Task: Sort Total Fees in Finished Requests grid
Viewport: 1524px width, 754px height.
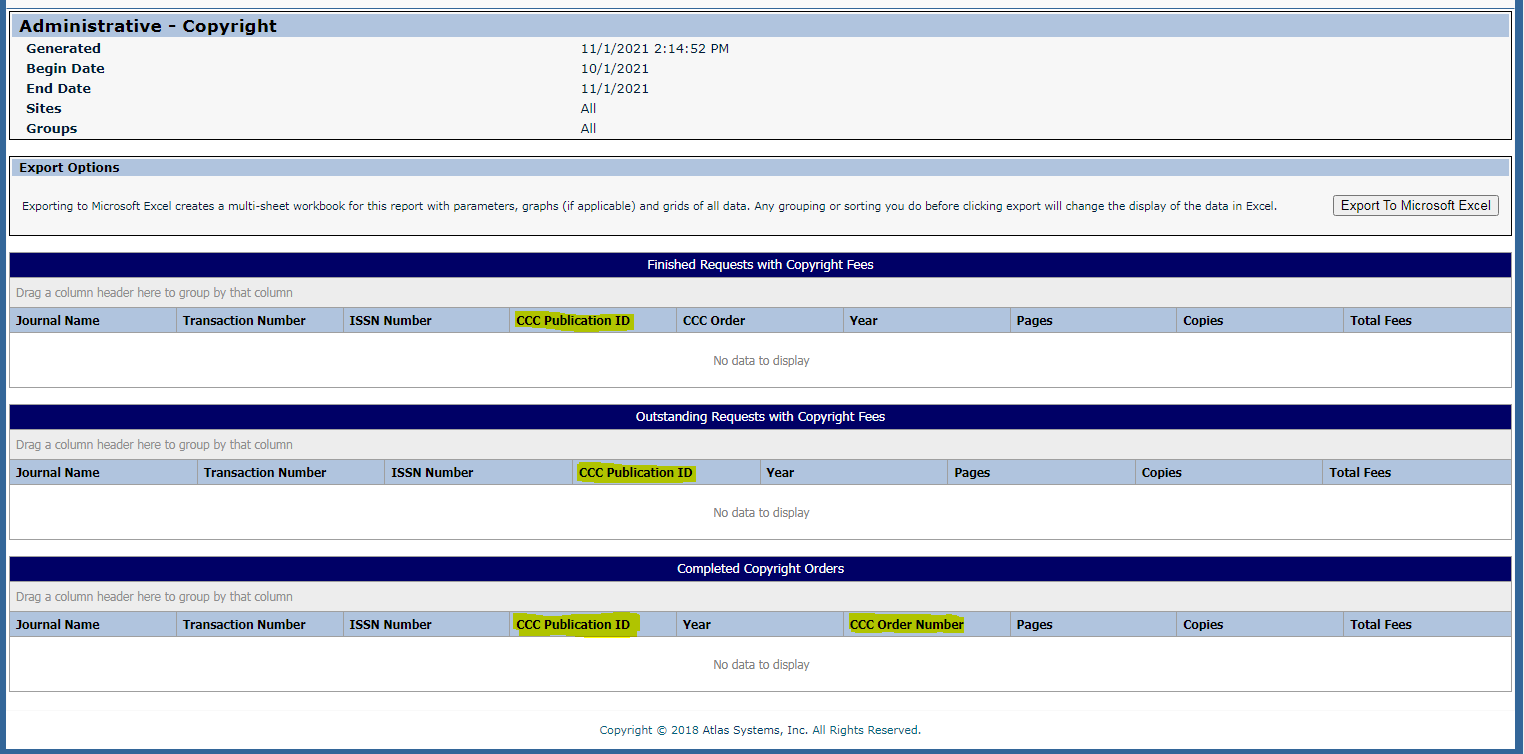Action: [1380, 319]
